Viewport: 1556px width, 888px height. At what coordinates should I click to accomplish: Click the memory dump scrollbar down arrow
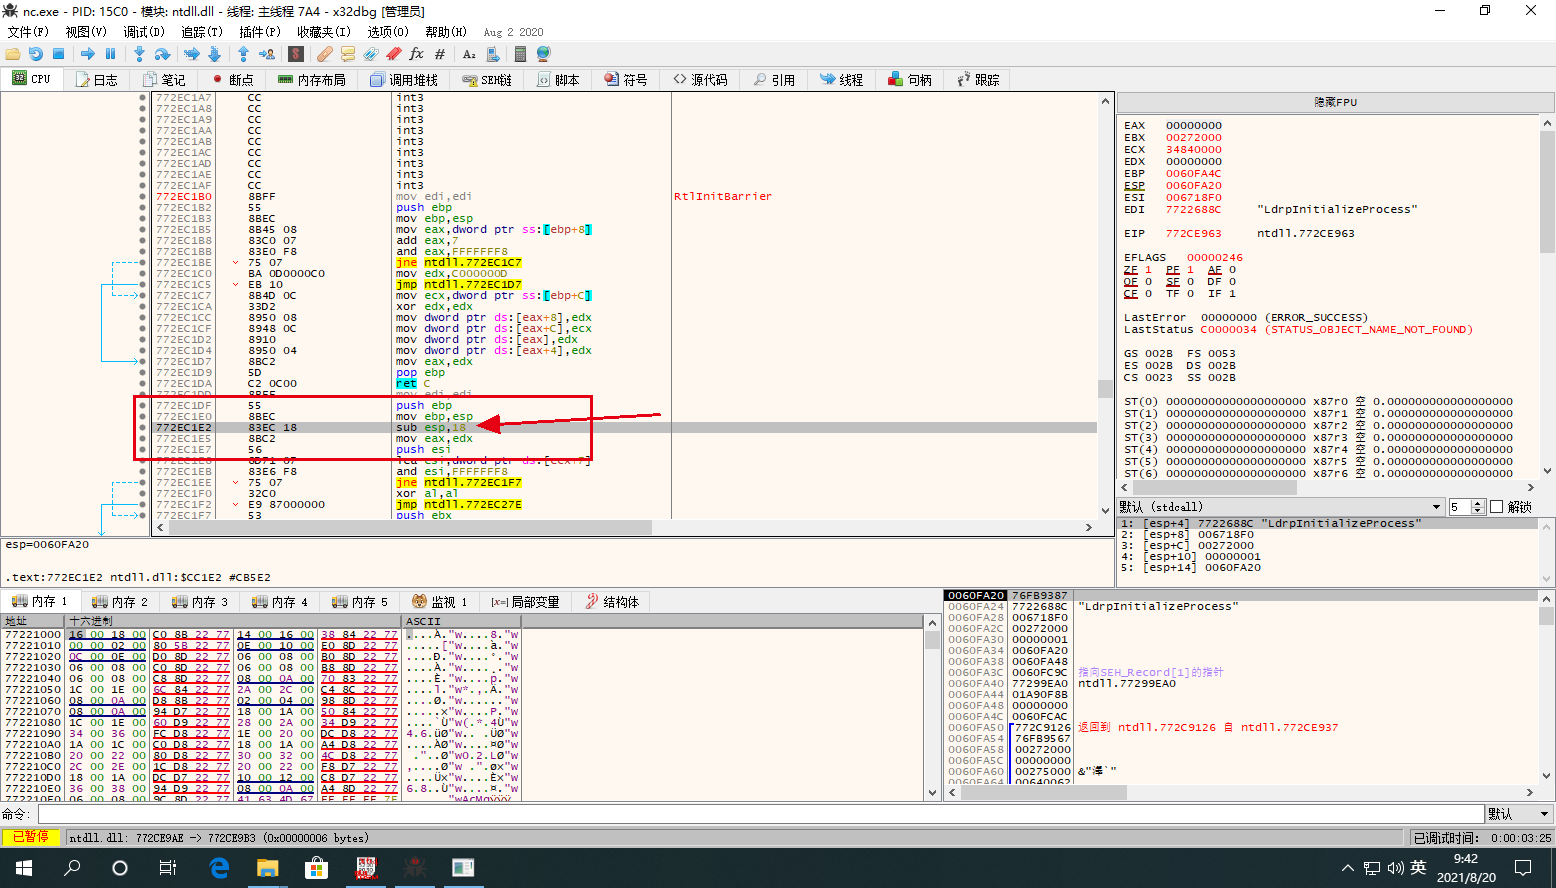tap(933, 793)
